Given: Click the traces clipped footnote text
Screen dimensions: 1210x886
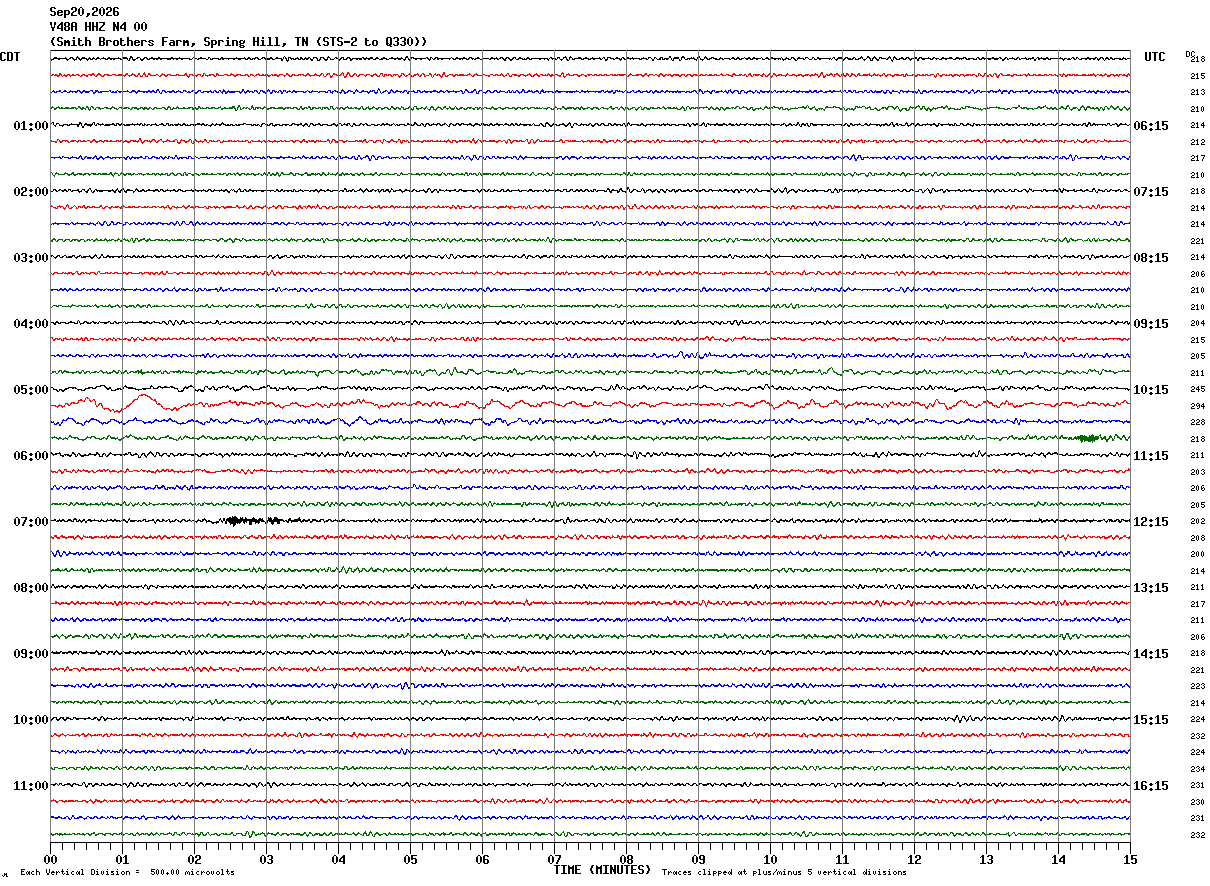Looking at the screenshot, I should (x=784, y=873).
